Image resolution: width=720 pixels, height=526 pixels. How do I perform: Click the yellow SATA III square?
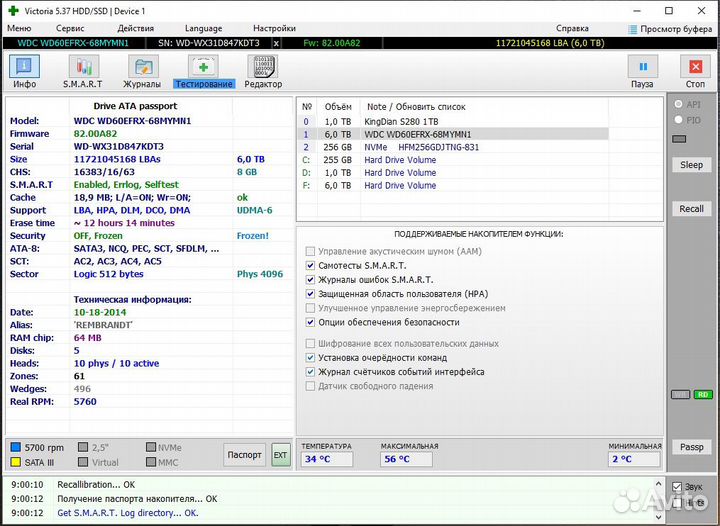(16, 462)
